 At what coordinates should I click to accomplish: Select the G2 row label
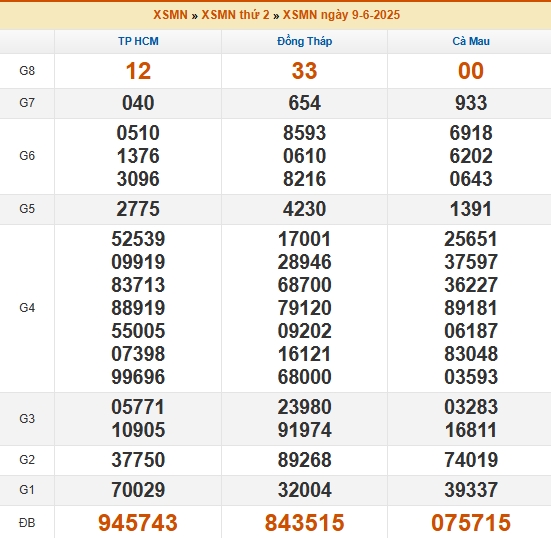pos(27,460)
